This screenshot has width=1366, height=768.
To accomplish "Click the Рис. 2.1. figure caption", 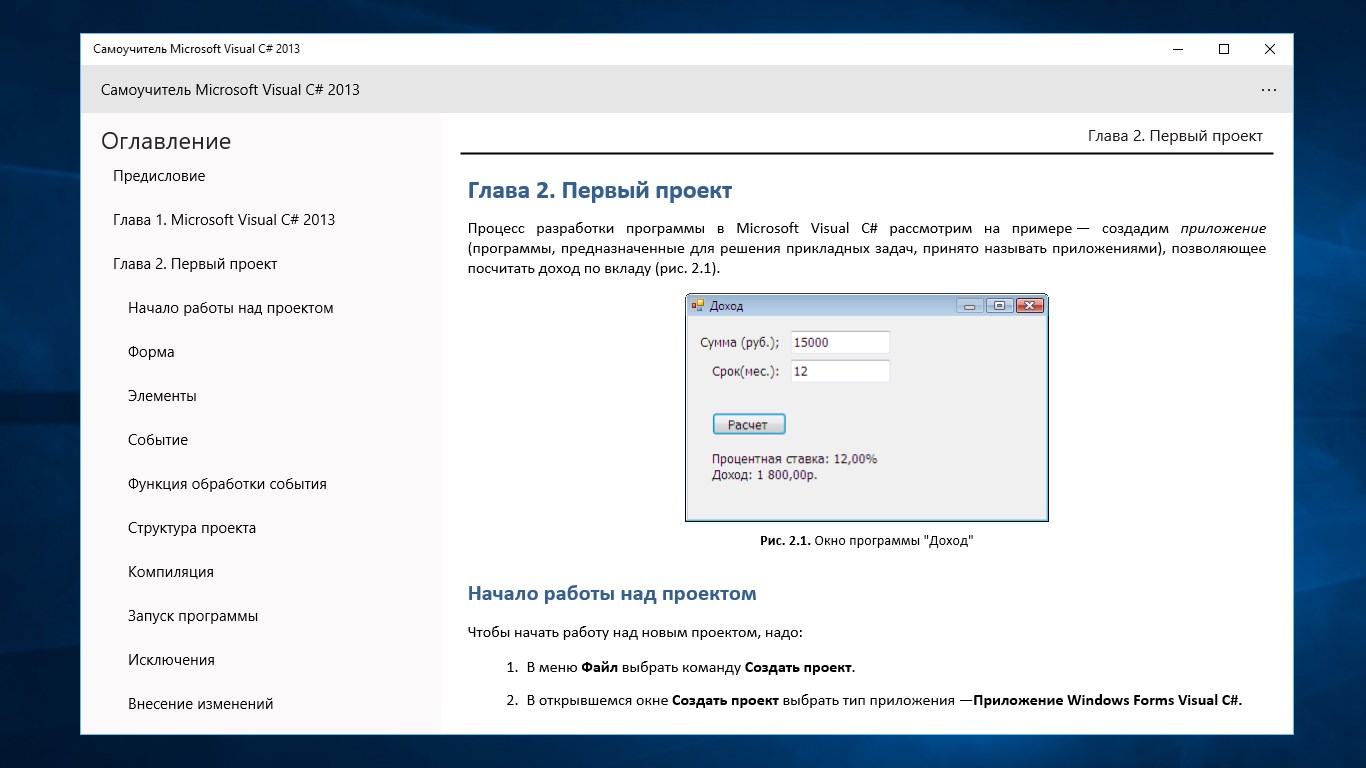I will pyautogui.click(x=866, y=541).
